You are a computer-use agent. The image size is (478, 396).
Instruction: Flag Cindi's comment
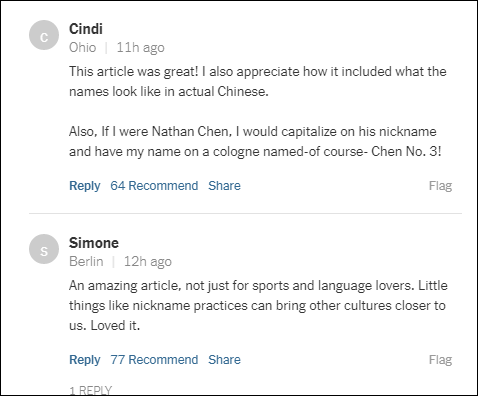[440, 186]
